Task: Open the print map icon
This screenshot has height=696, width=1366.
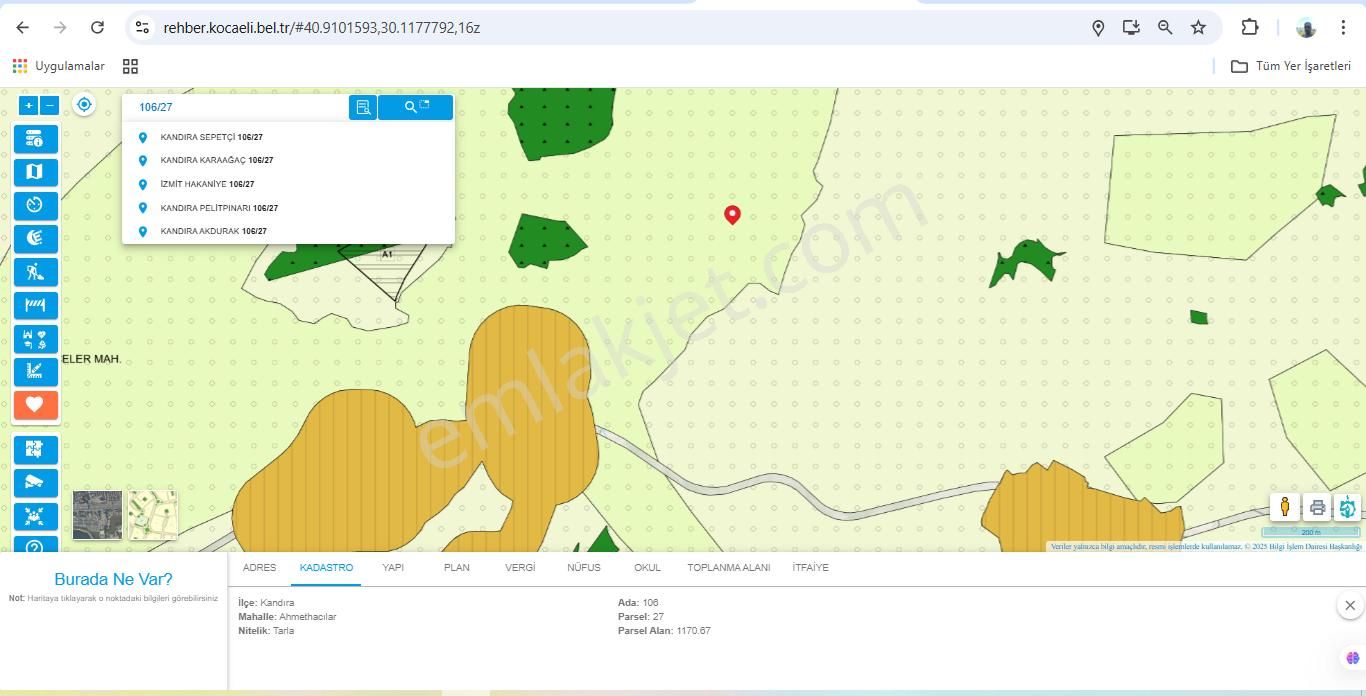Action: [1317, 507]
